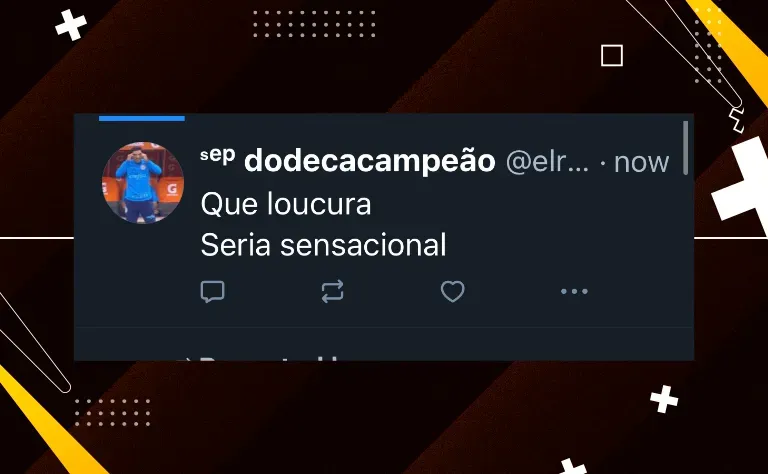Click the large white plus beside the tweet card
Image resolution: width=768 pixels, height=474 pixels.
click(x=741, y=186)
